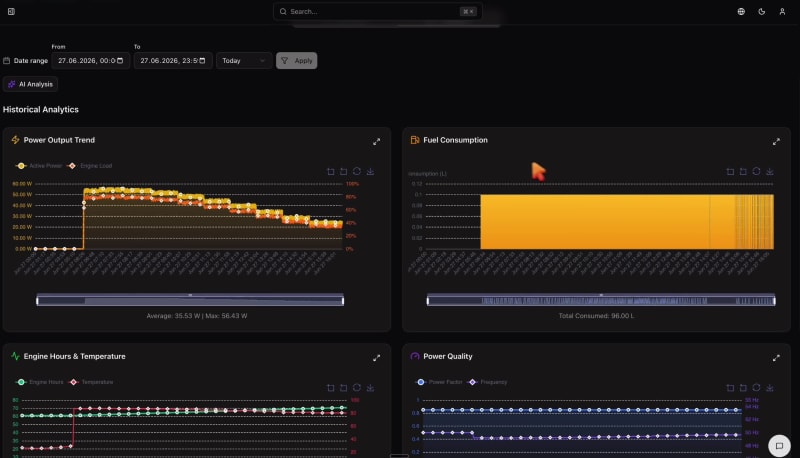The height and width of the screenshot is (458, 800).
Task: Toggle the Active Power legend series
Action: click(x=39, y=166)
